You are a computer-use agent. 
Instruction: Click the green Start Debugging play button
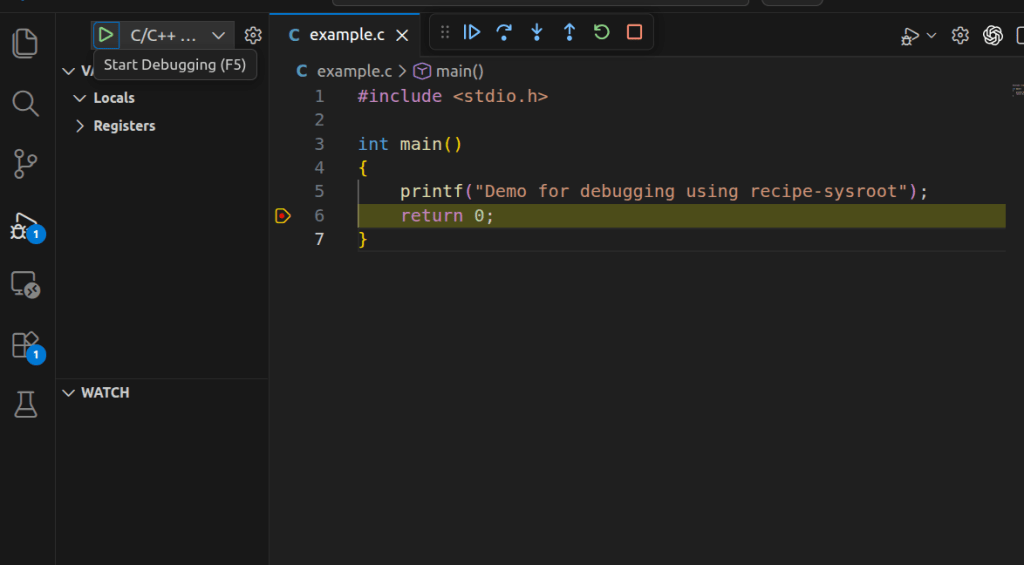106,35
